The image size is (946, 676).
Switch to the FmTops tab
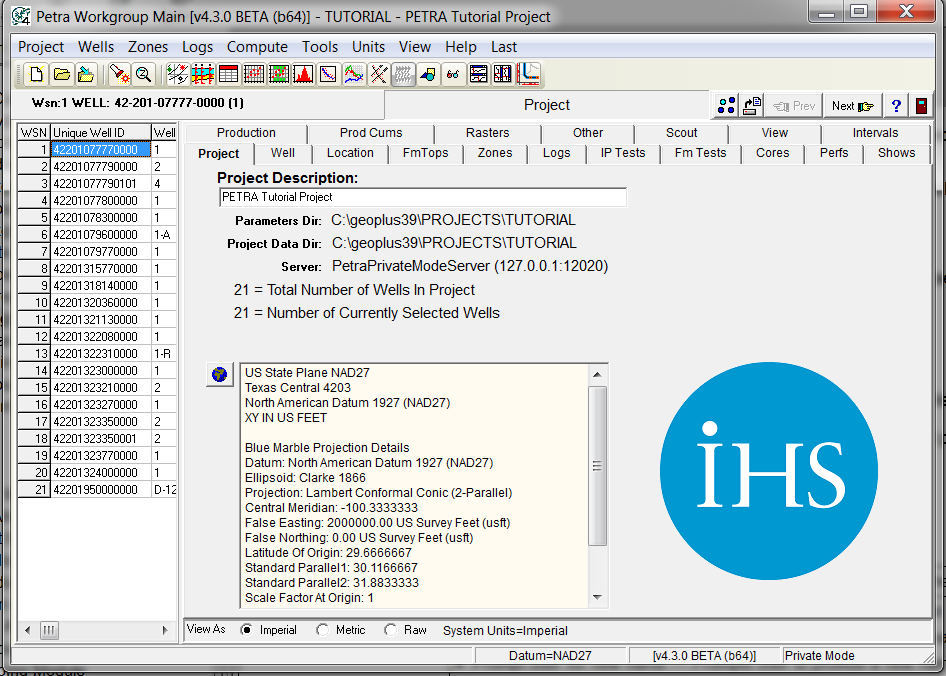425,153
